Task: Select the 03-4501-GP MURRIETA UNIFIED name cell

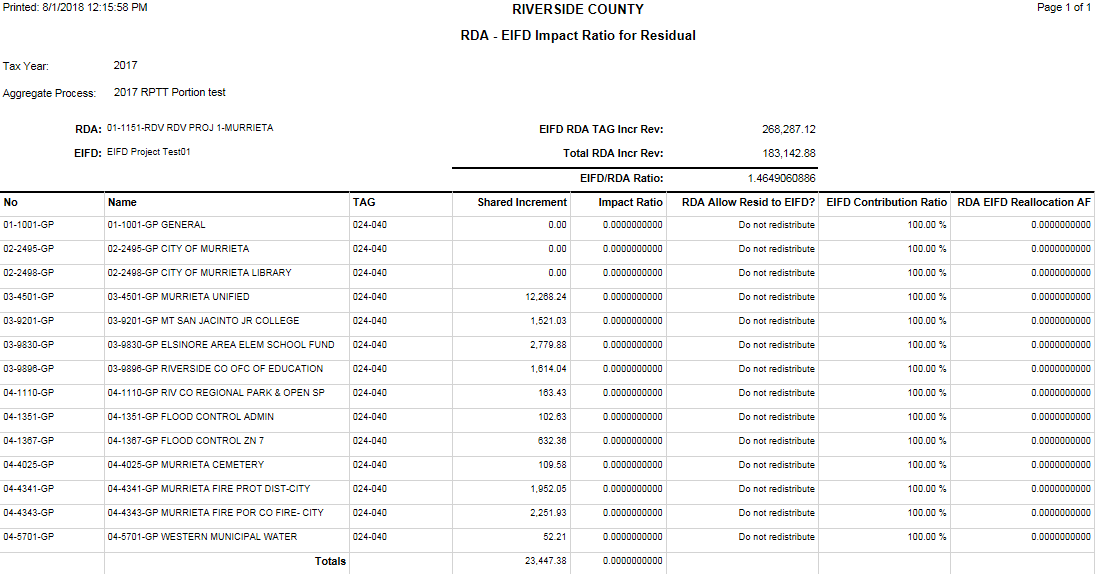Action: (178, 297)
